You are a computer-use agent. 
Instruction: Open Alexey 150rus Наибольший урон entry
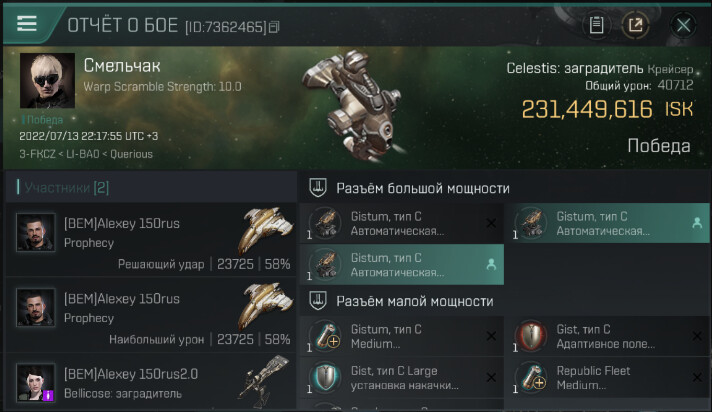tap(150, 315)
